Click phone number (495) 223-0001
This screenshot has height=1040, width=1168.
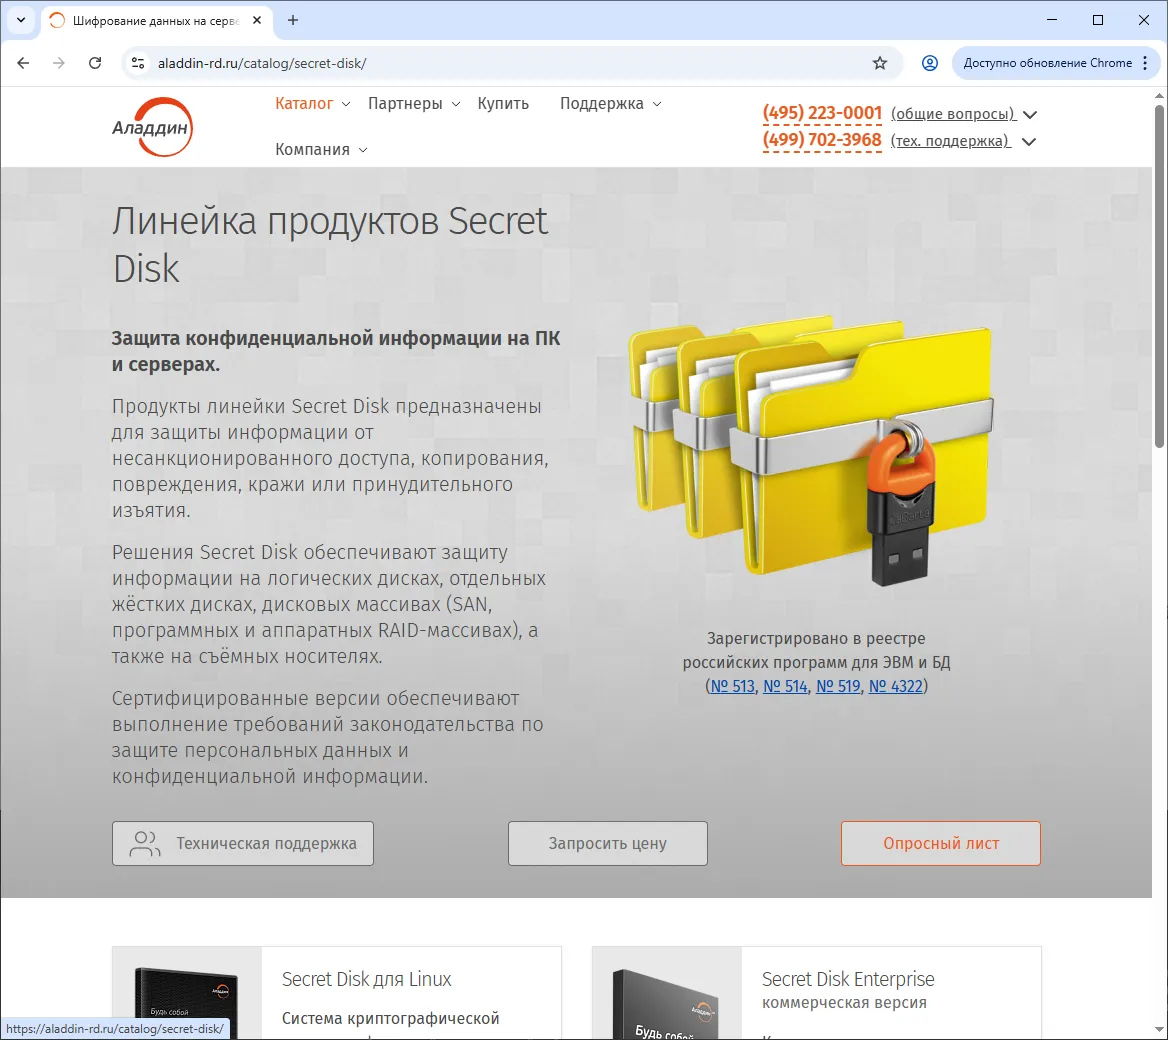pyautogui.click(x=822, y=113)
